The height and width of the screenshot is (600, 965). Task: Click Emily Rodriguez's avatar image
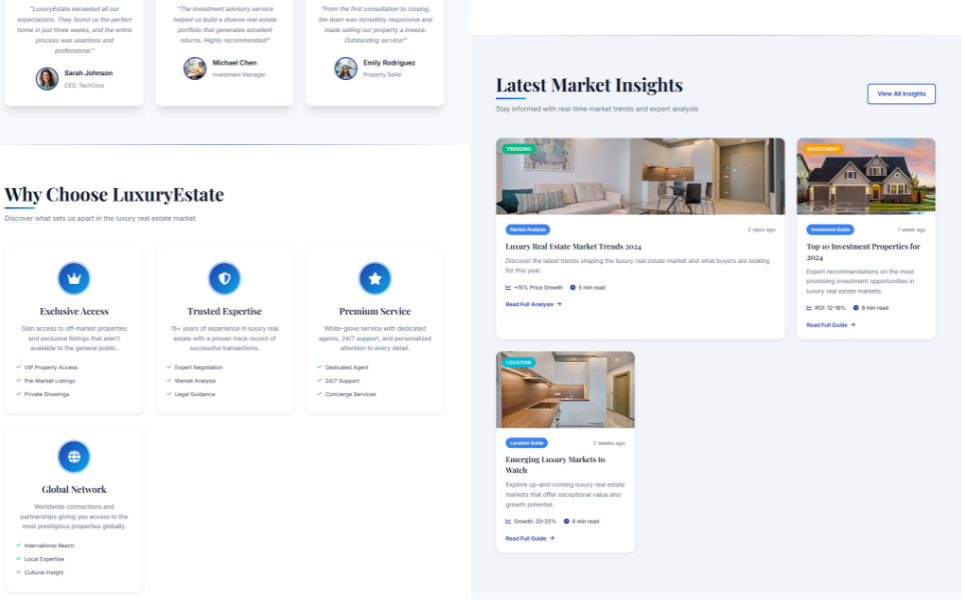coord(346,68)
